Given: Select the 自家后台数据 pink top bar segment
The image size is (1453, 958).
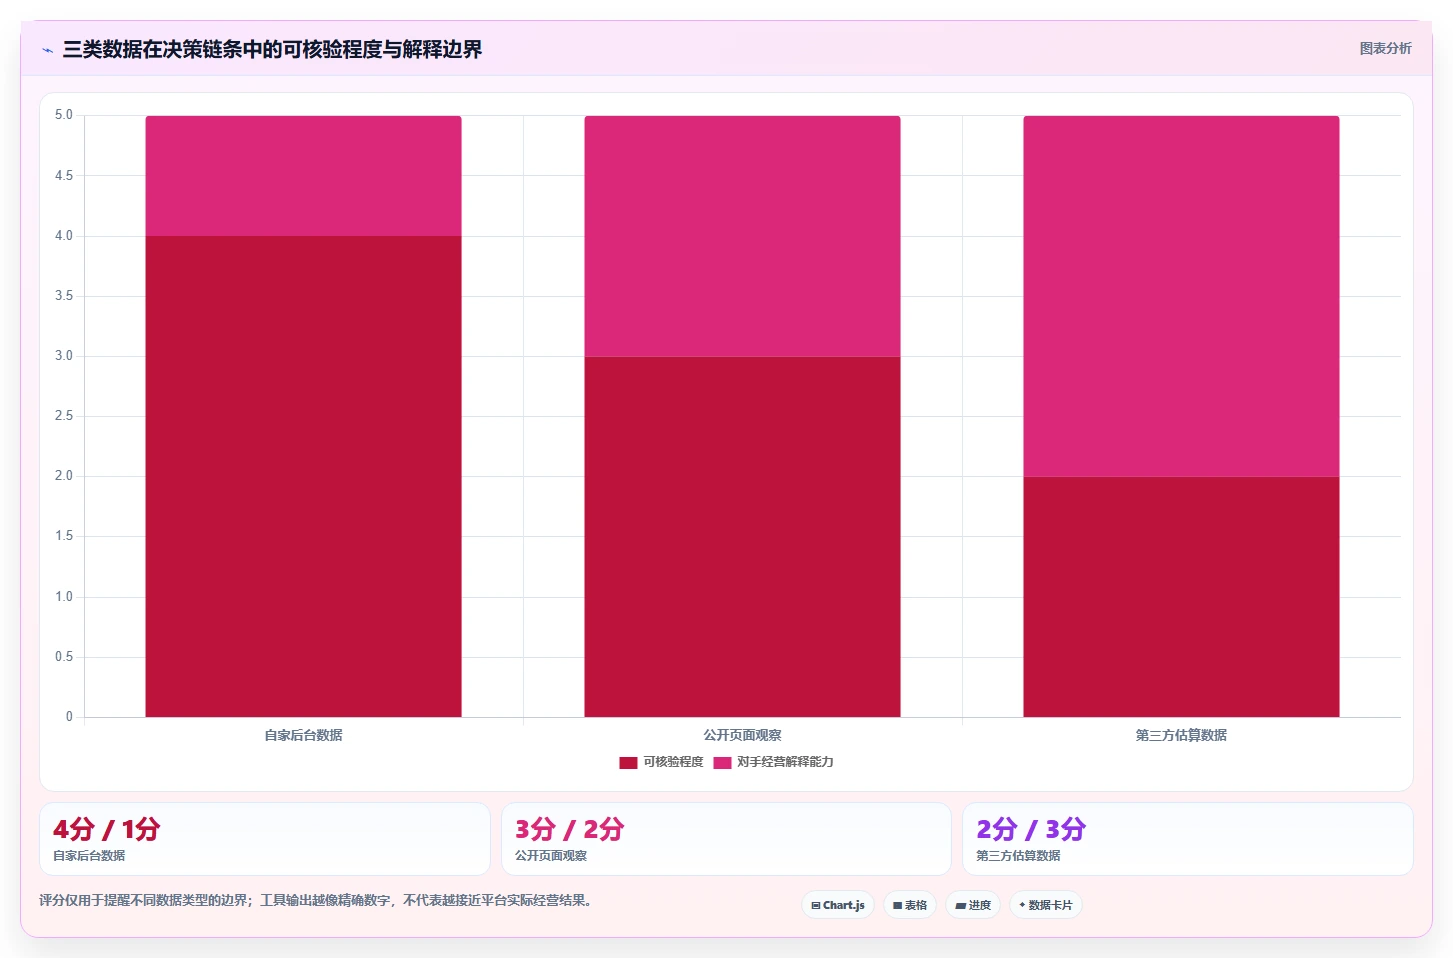Looking at the screenshot, I should [303, 176].
